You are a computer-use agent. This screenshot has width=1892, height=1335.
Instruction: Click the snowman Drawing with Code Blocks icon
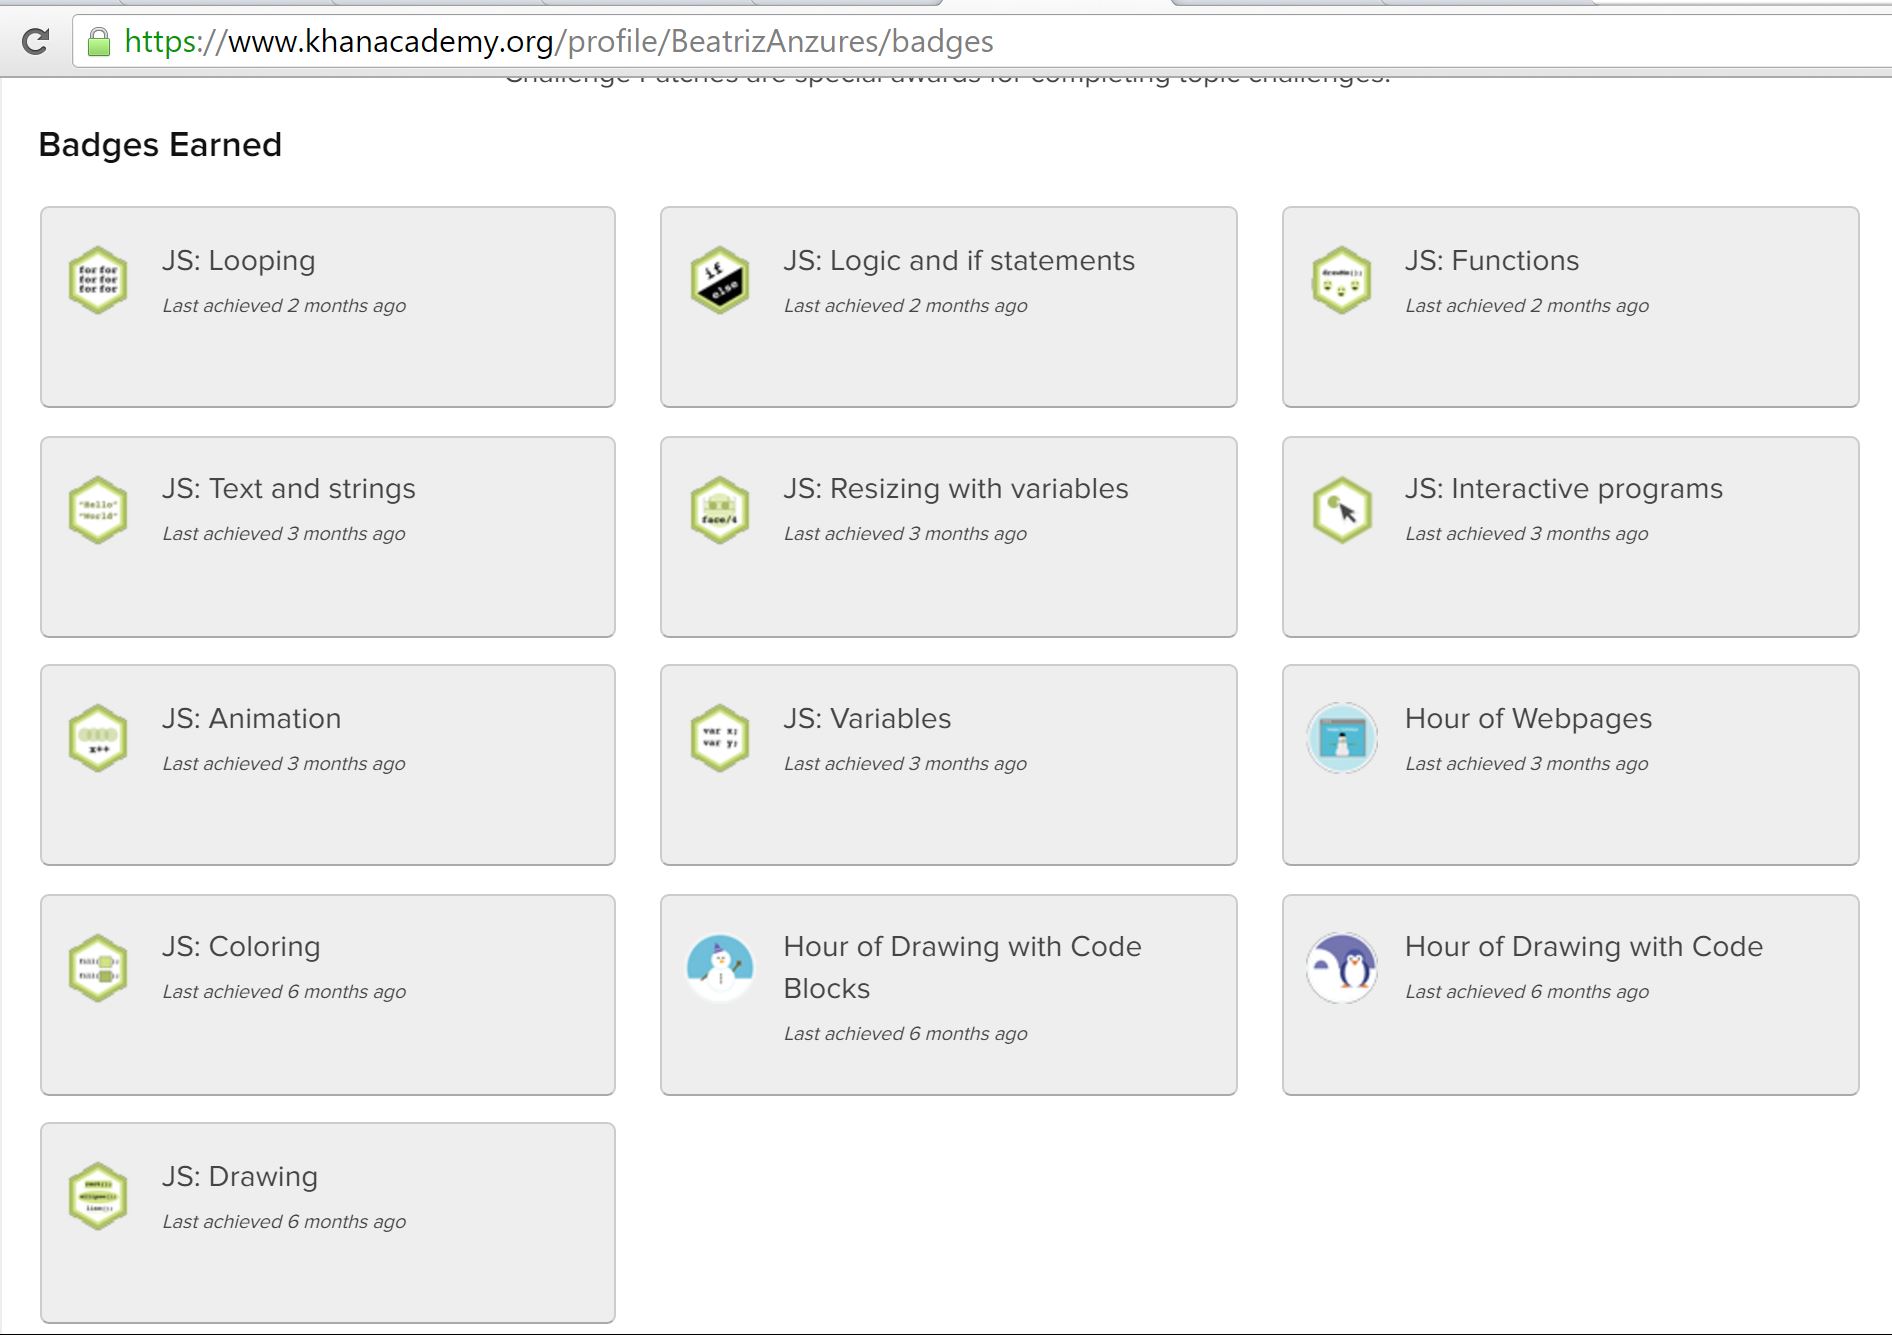click(x=720, y=968)
